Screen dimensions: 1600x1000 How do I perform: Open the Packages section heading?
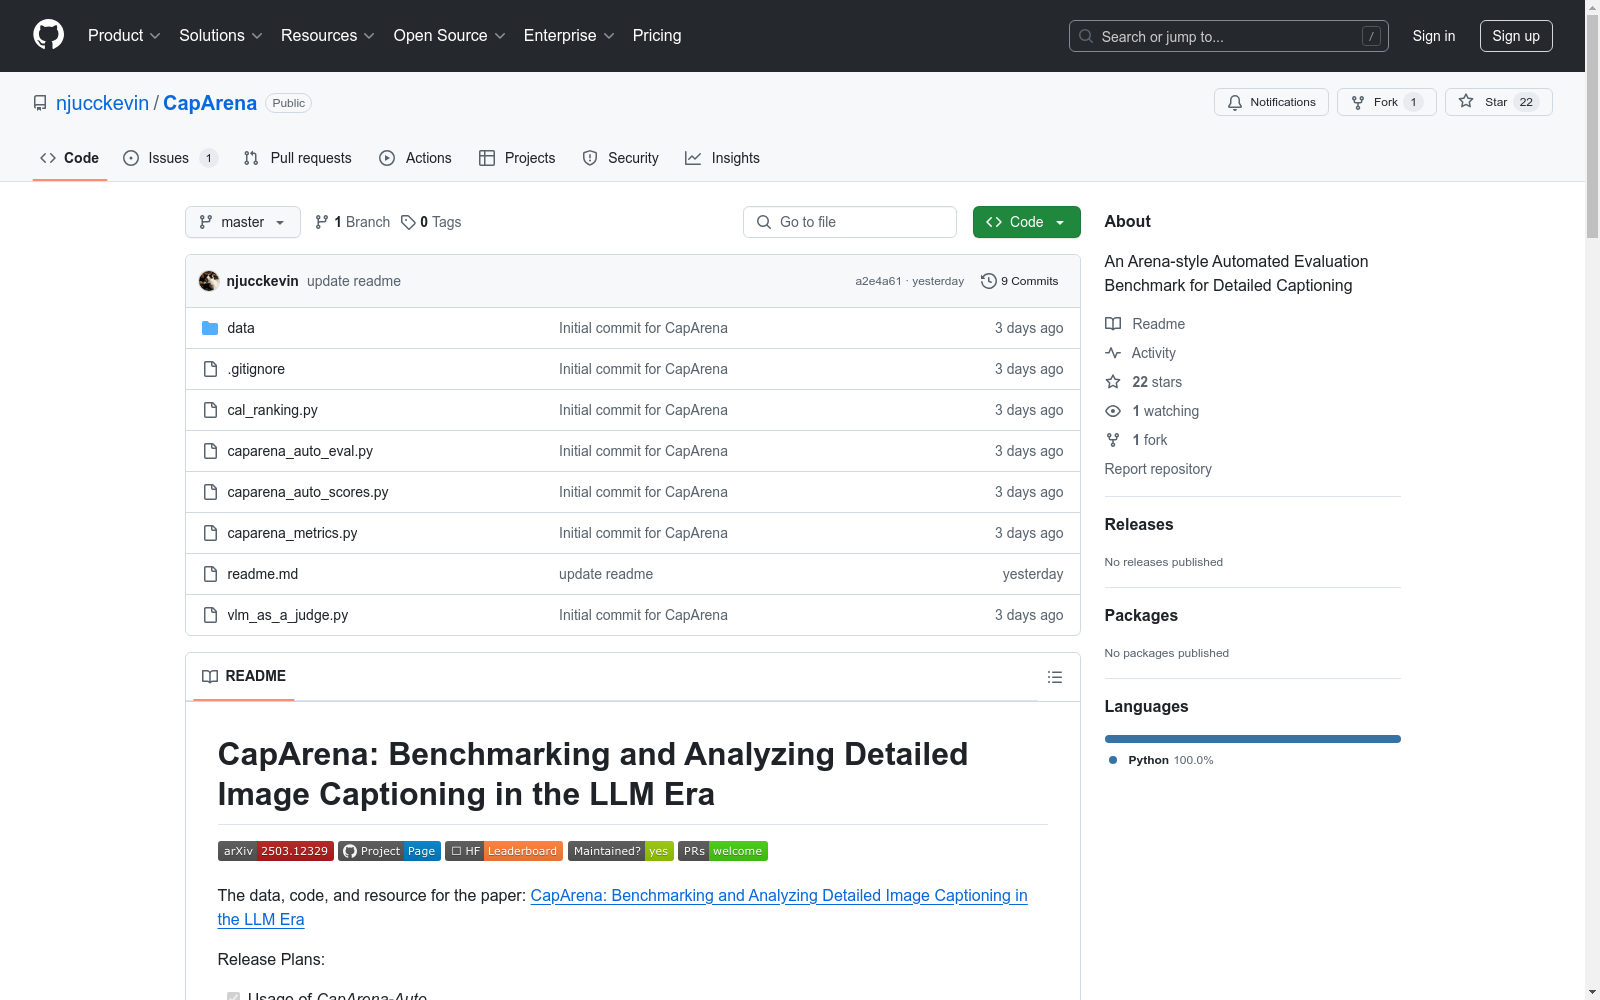click(x=1141, y=615)
